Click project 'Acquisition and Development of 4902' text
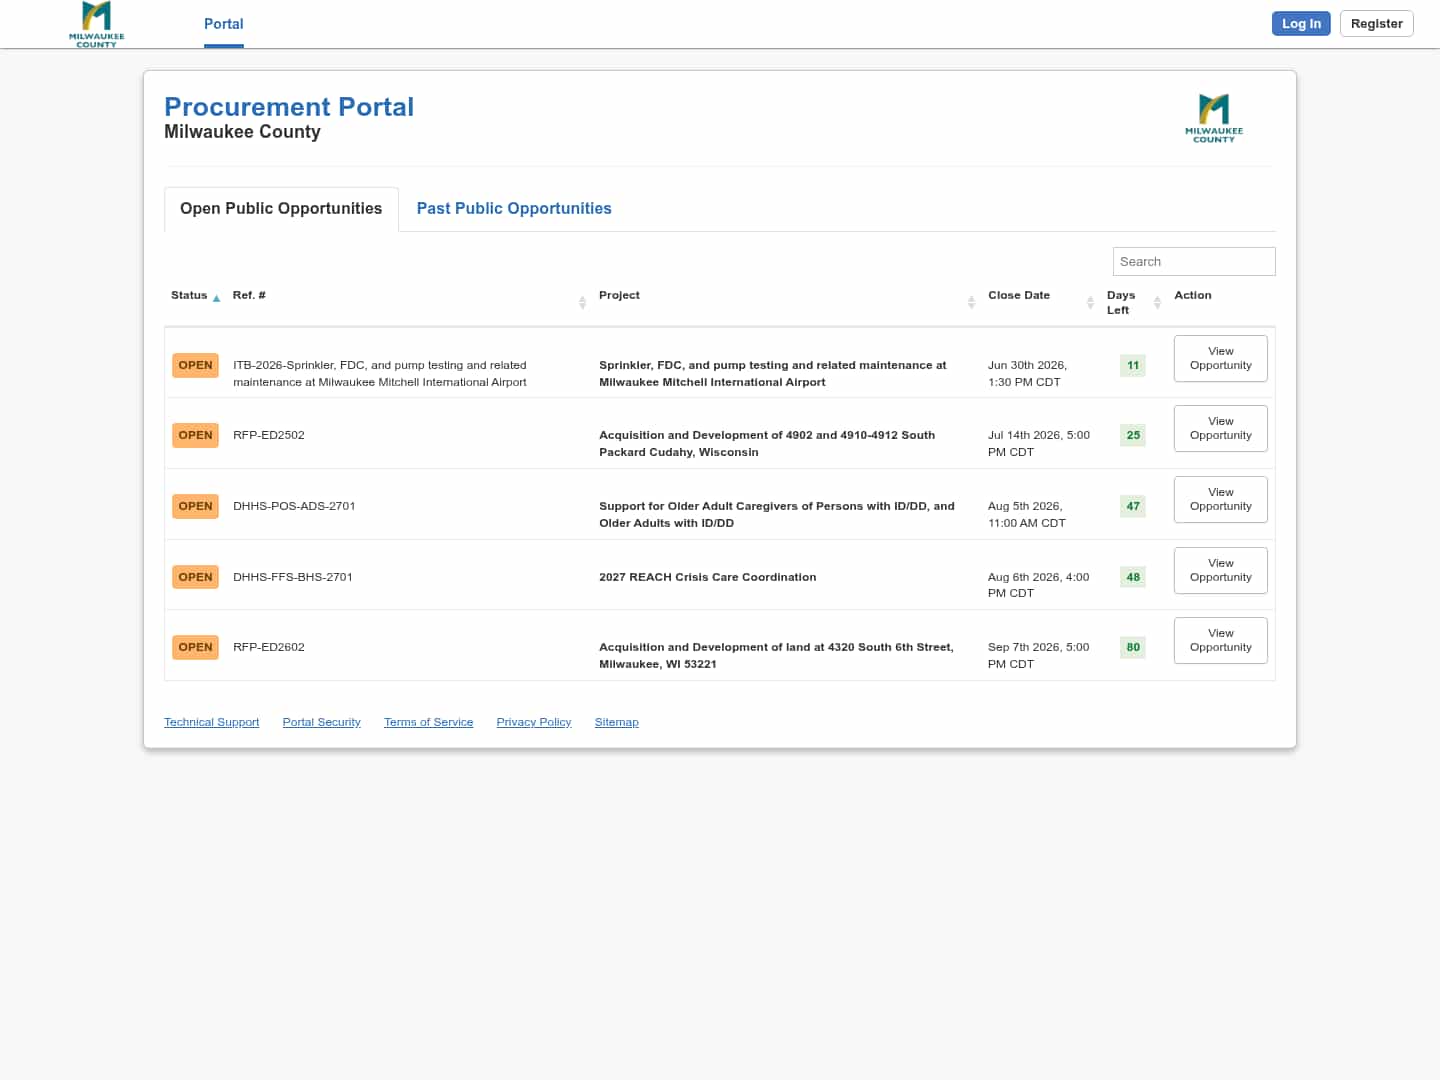The width and height of the screenshot is (1440, 1080). (767, 444)
